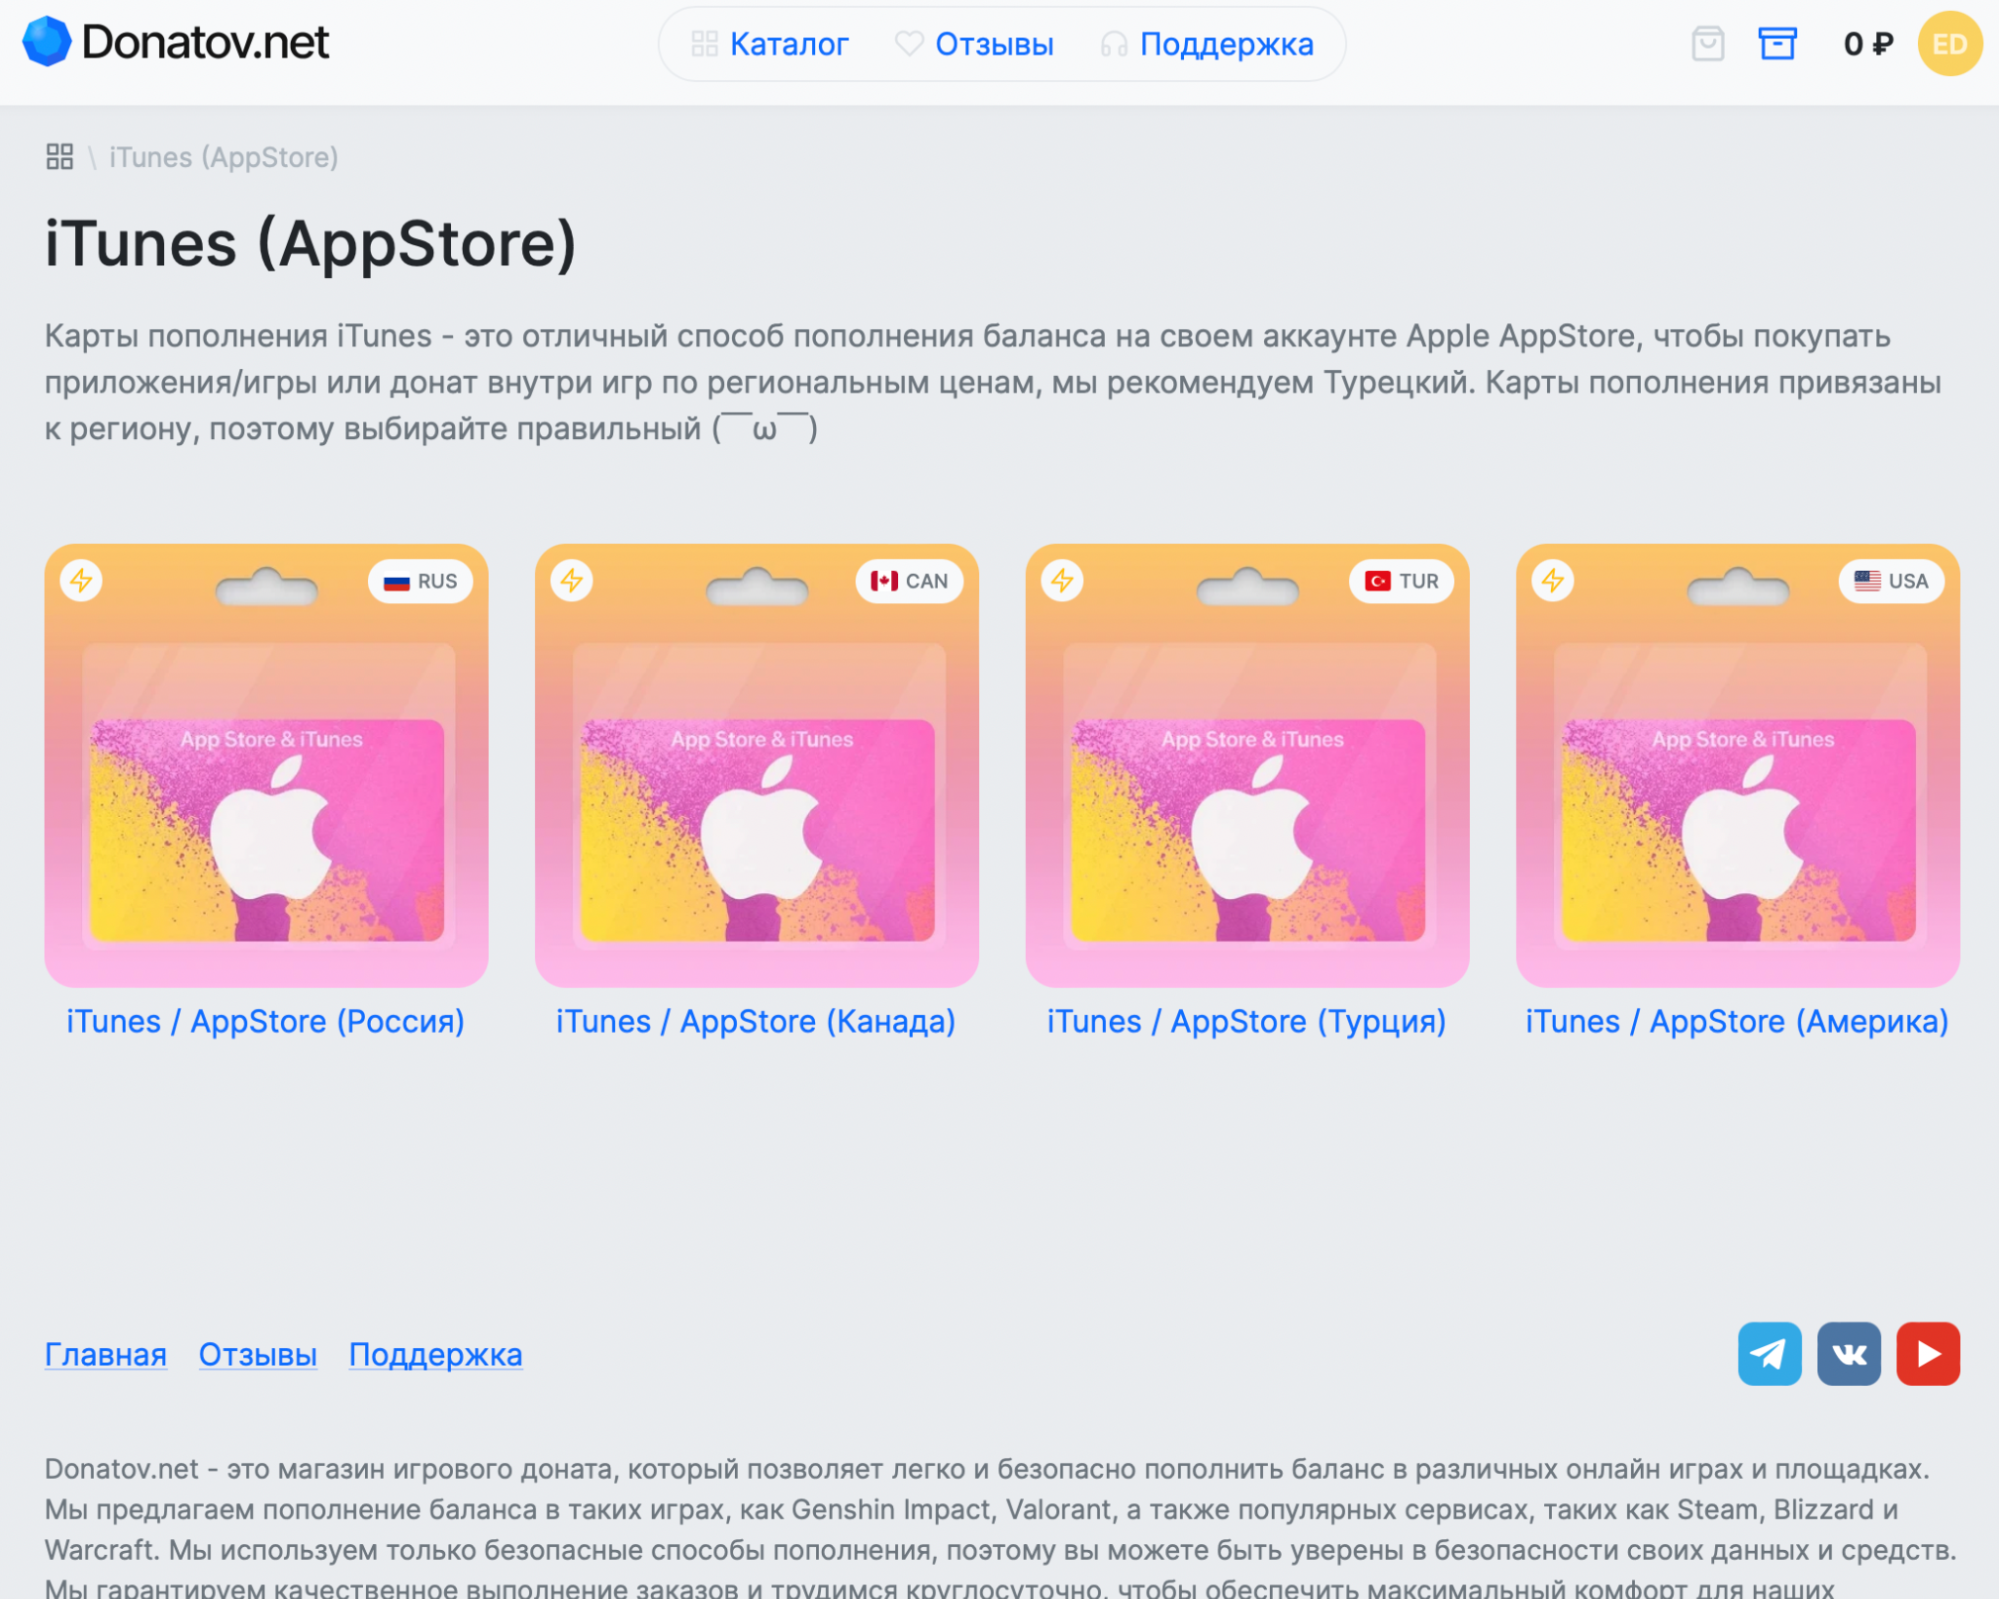Click the lightning icon on the Canada card
Viewport: 1999px width, 1599px height.
point(572,581)
